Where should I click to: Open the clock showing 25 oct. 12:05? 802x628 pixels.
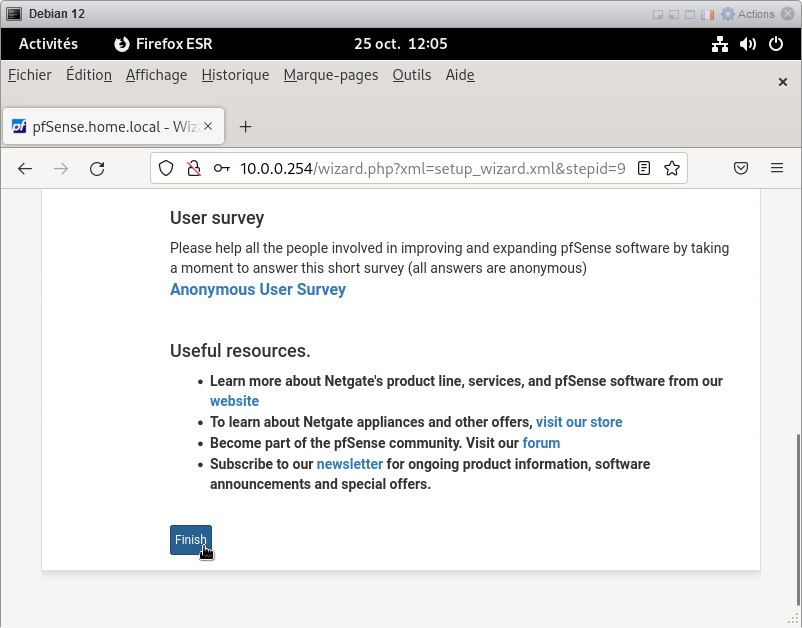[x=400, y=44]
